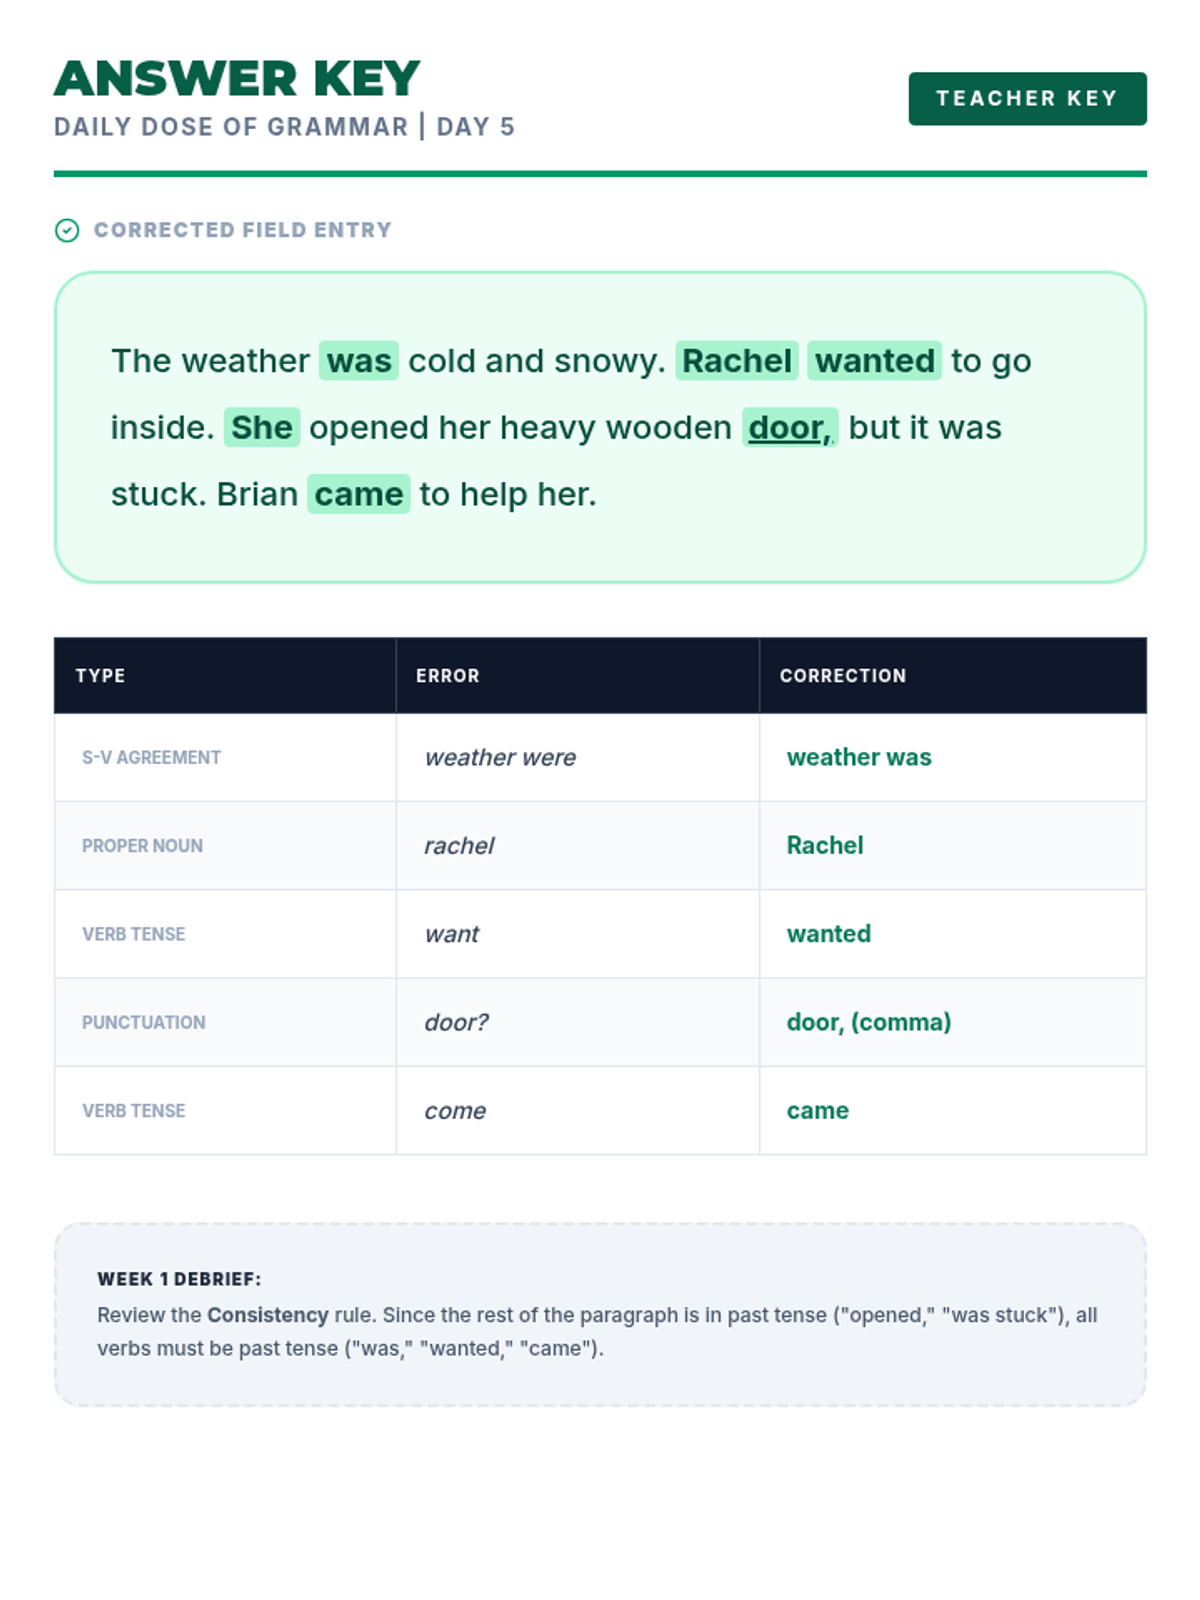This screenshot has width=1200, height=1600.
Task: Click the green checkmark circle icon
Action: 67,231
